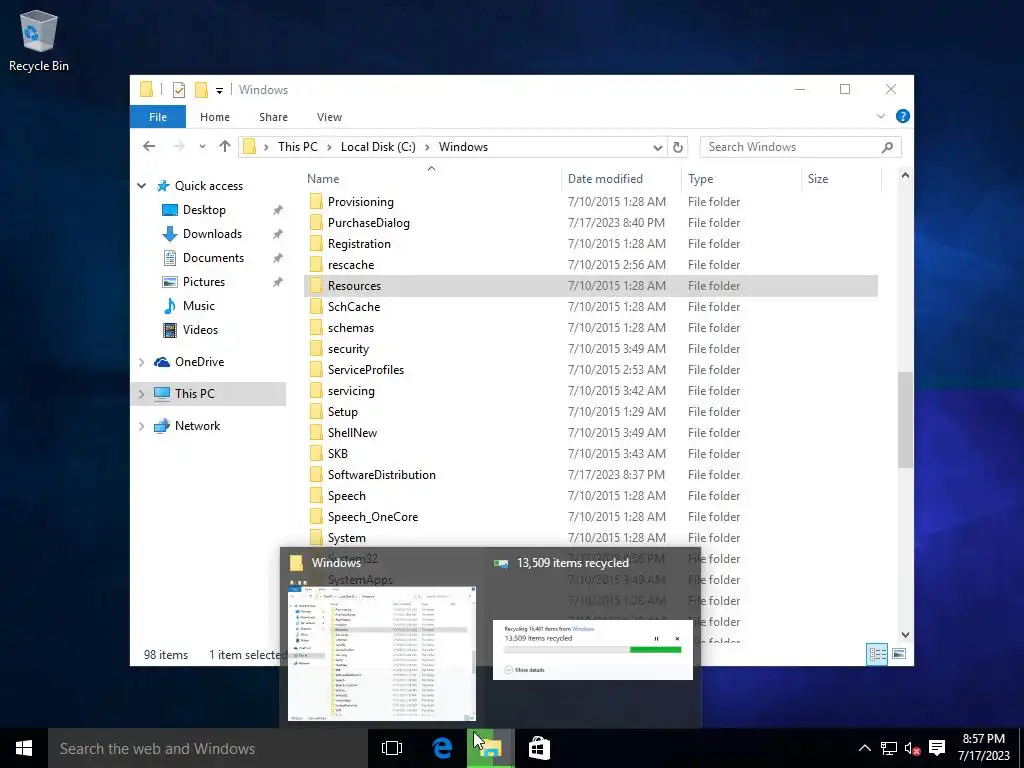Select the Registration folder icon
This screenshot has height=768, width=1024.
(316, 244)
